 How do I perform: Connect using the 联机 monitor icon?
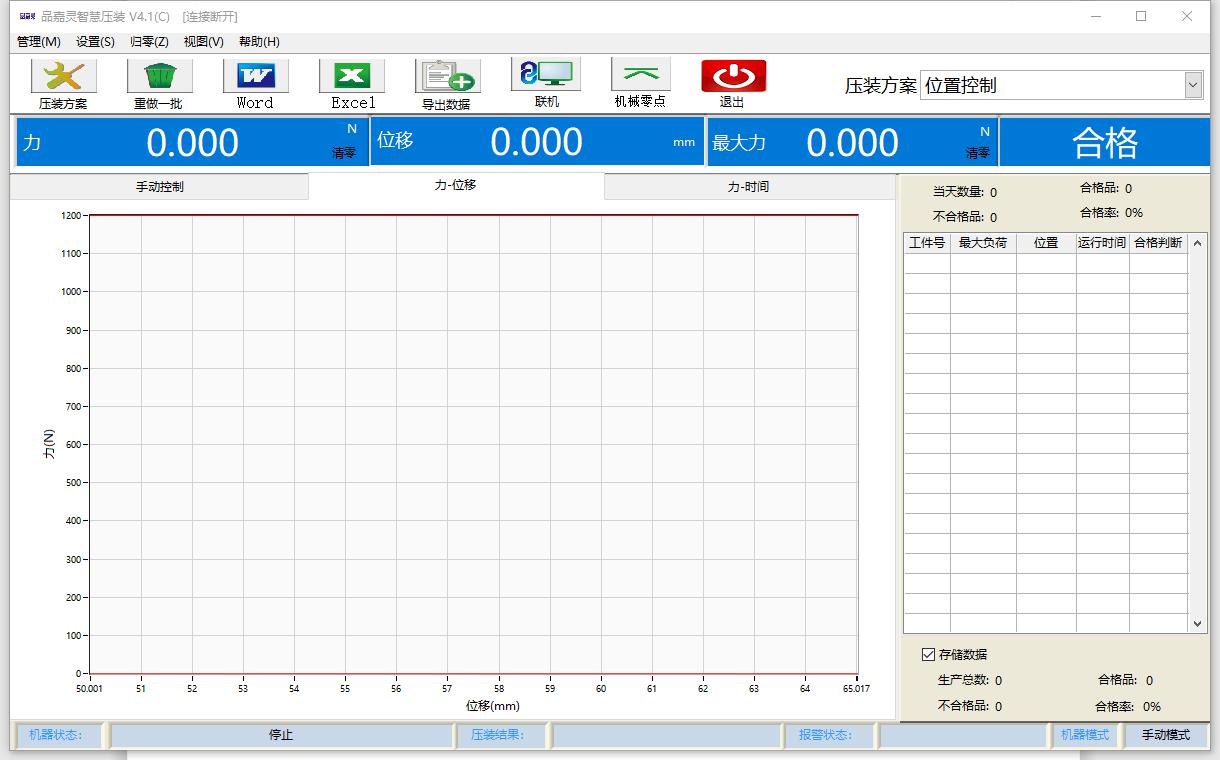(x=546, y=75)
